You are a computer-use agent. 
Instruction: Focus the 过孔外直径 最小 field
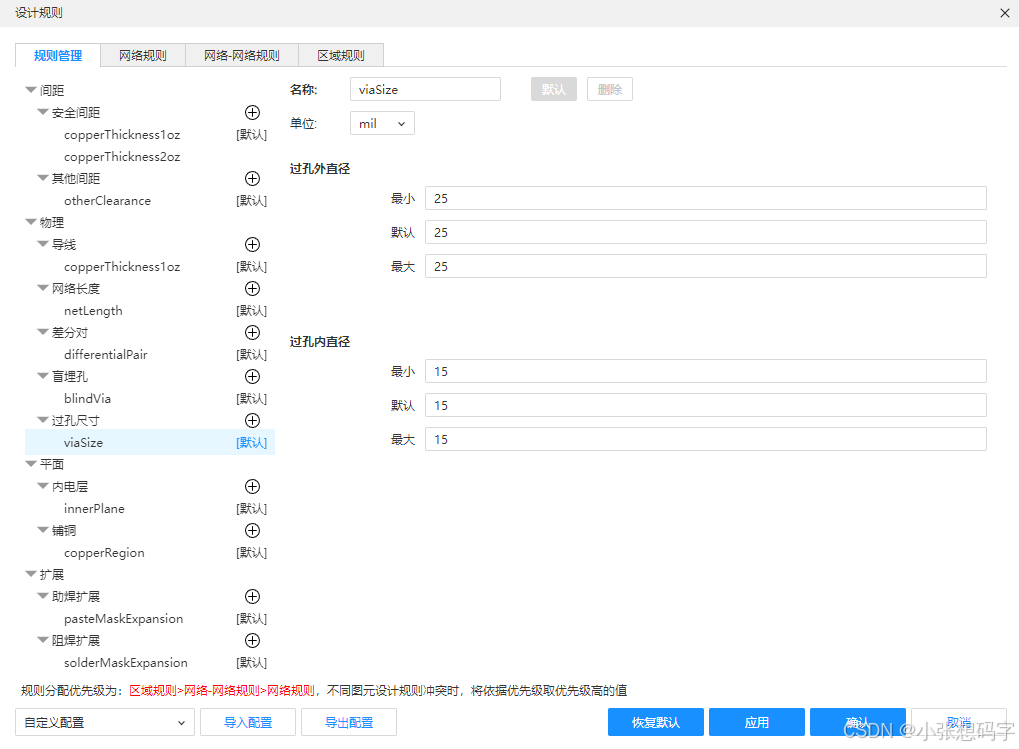(706, 198)
